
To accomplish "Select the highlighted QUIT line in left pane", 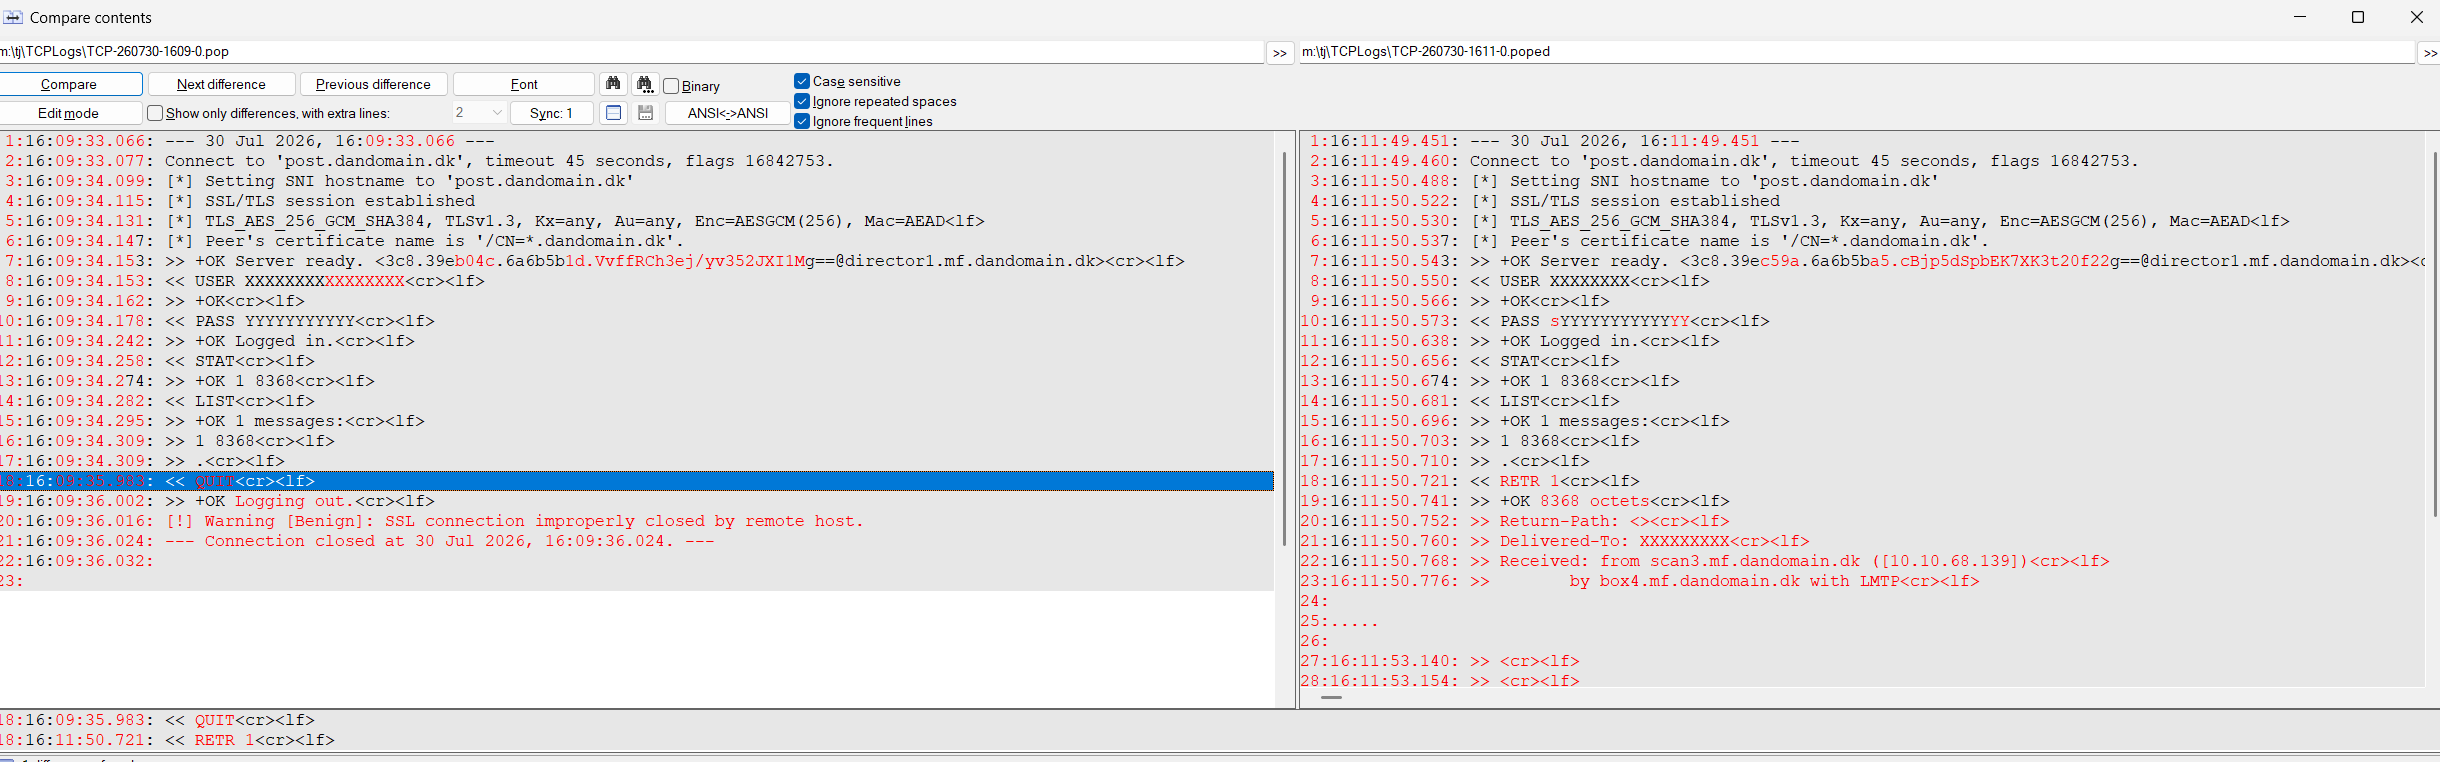I will pyautogui.click(x=637, y=481).
